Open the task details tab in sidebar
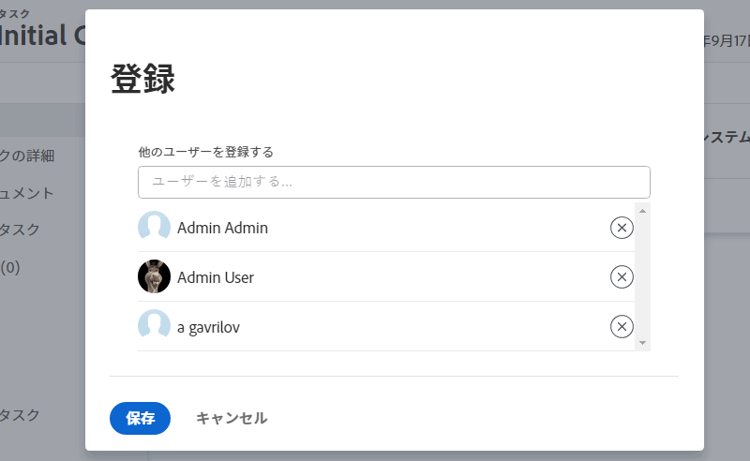The height and width of the screenshot is (461, 750). pyautogui.click(x=30, y=155)
